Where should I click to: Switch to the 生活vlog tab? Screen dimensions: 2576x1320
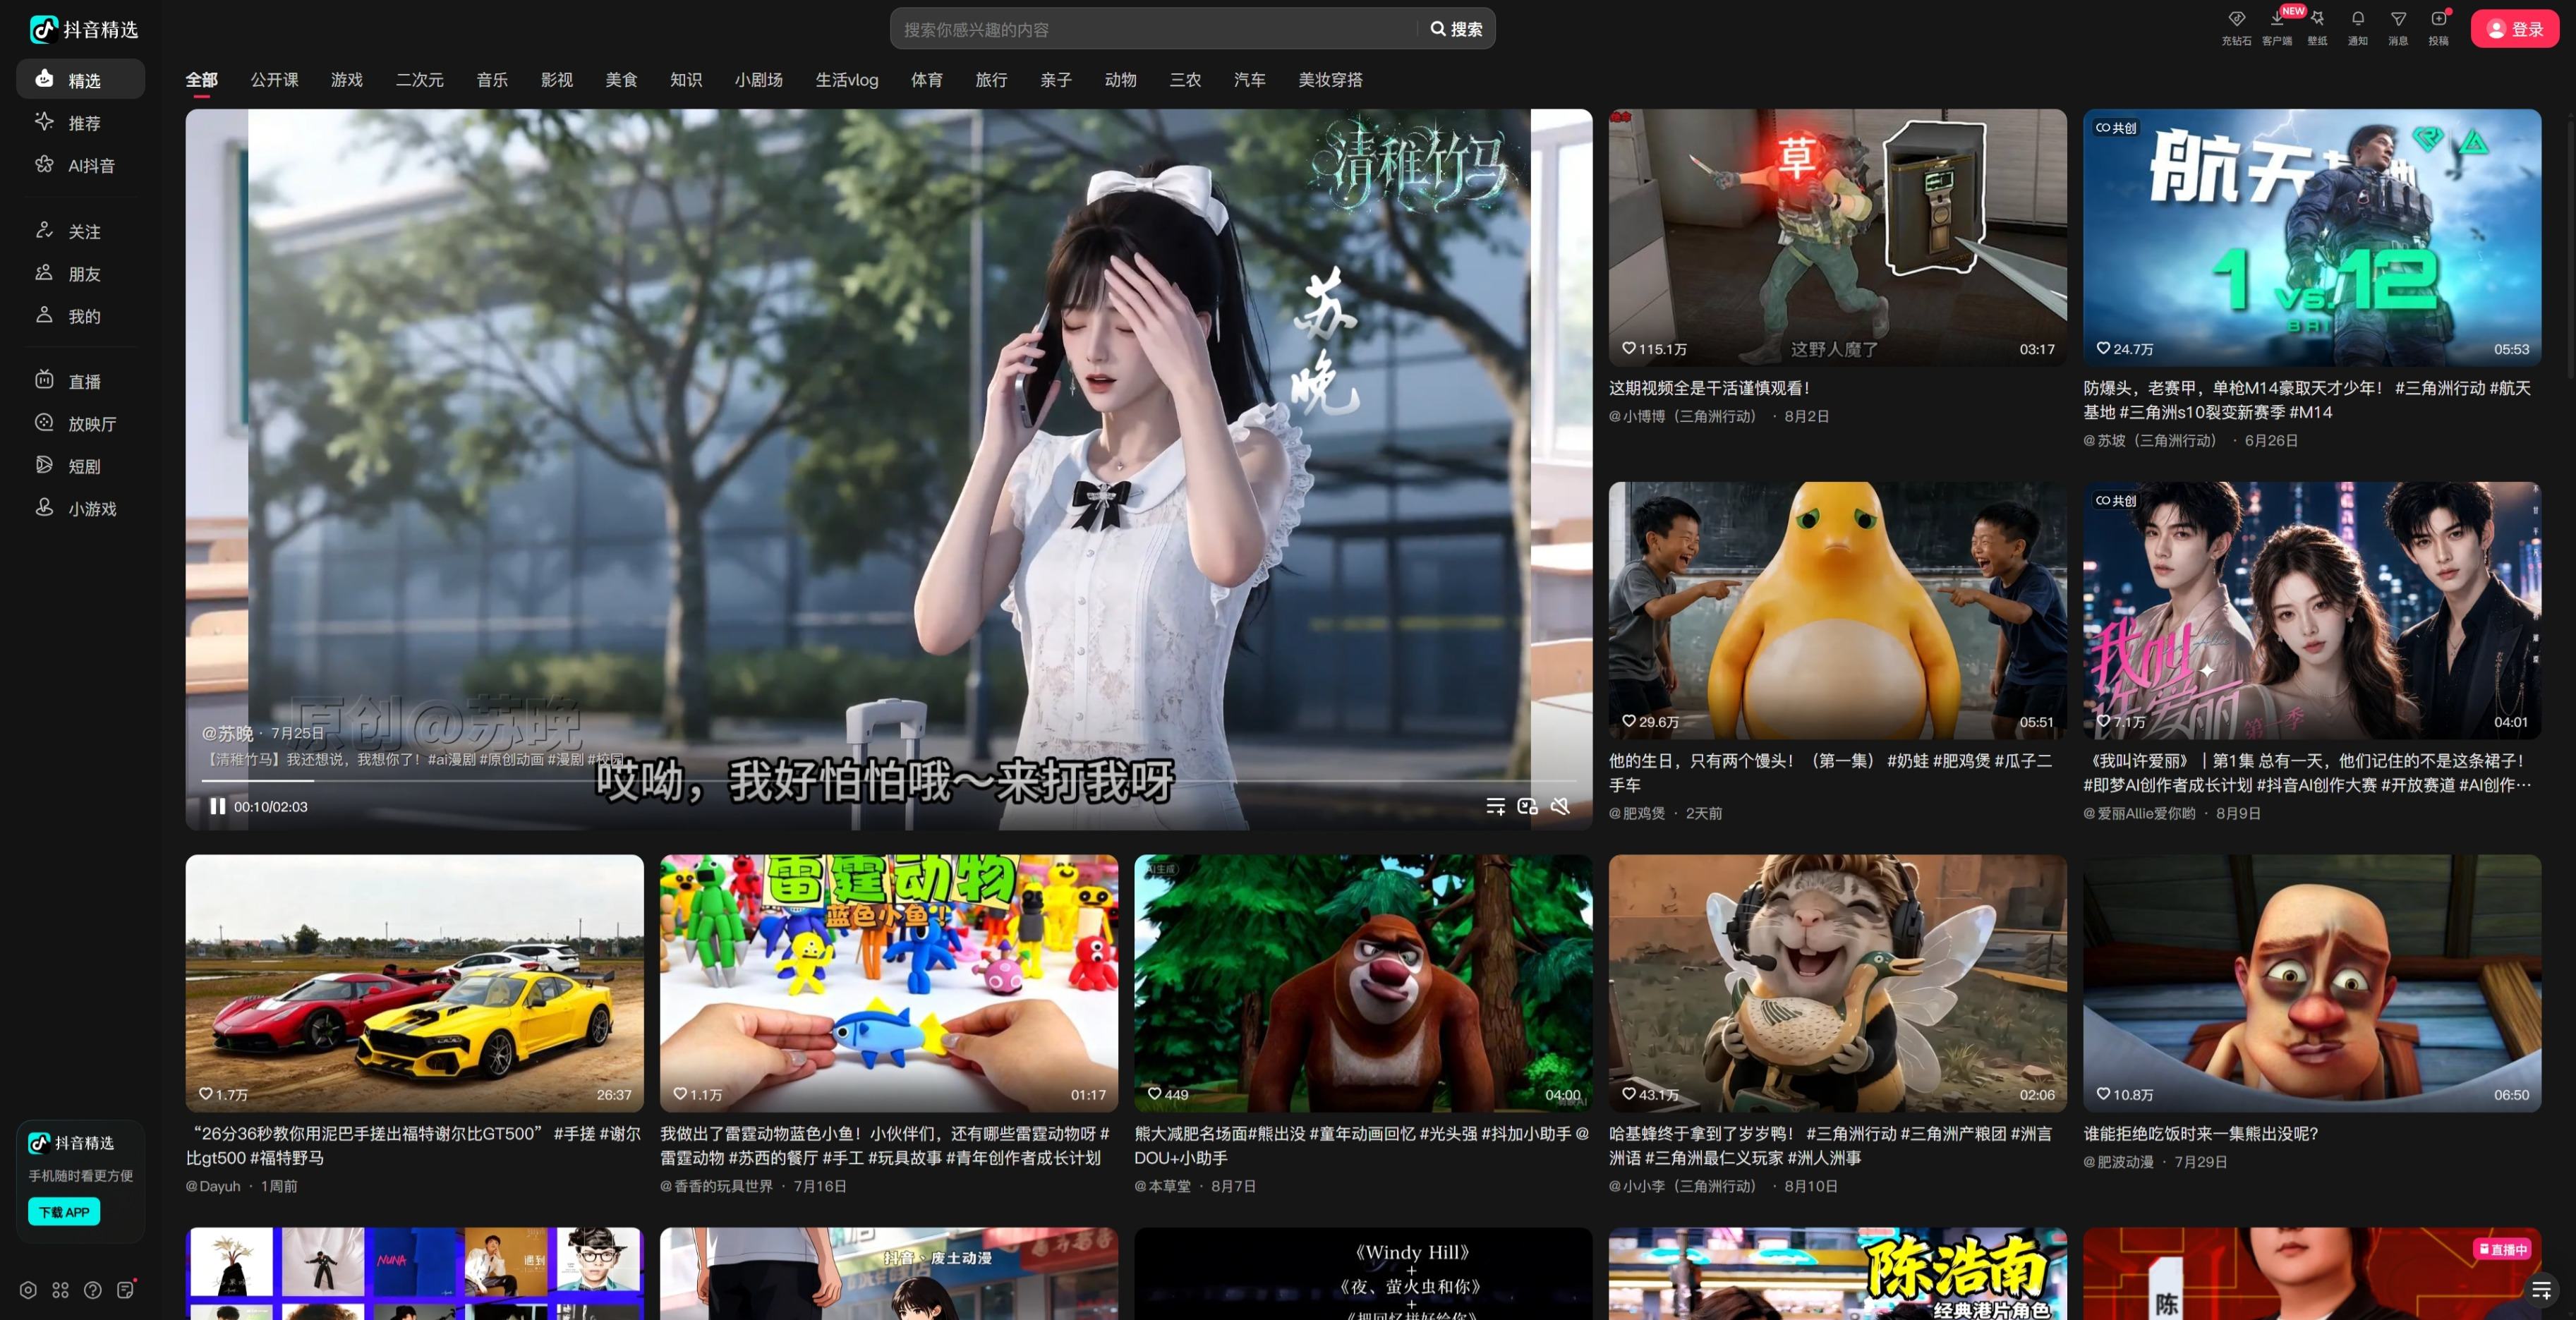[846, 80]
